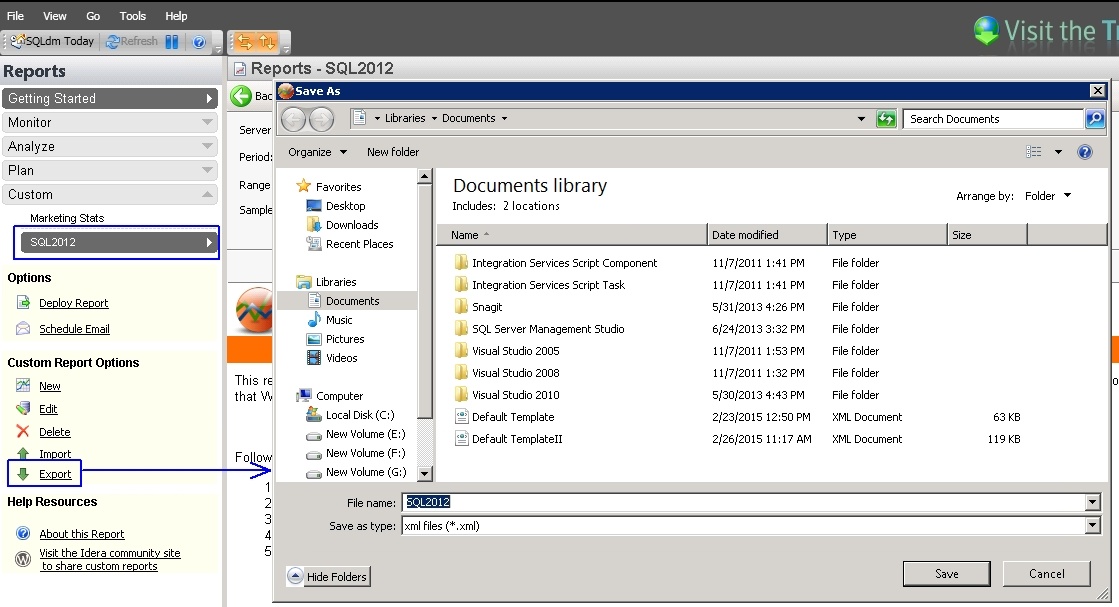Click the change view icon in Save As
Image resolution: width=1119 pixels, height=607 pixels.
[x=1033, y=151]
